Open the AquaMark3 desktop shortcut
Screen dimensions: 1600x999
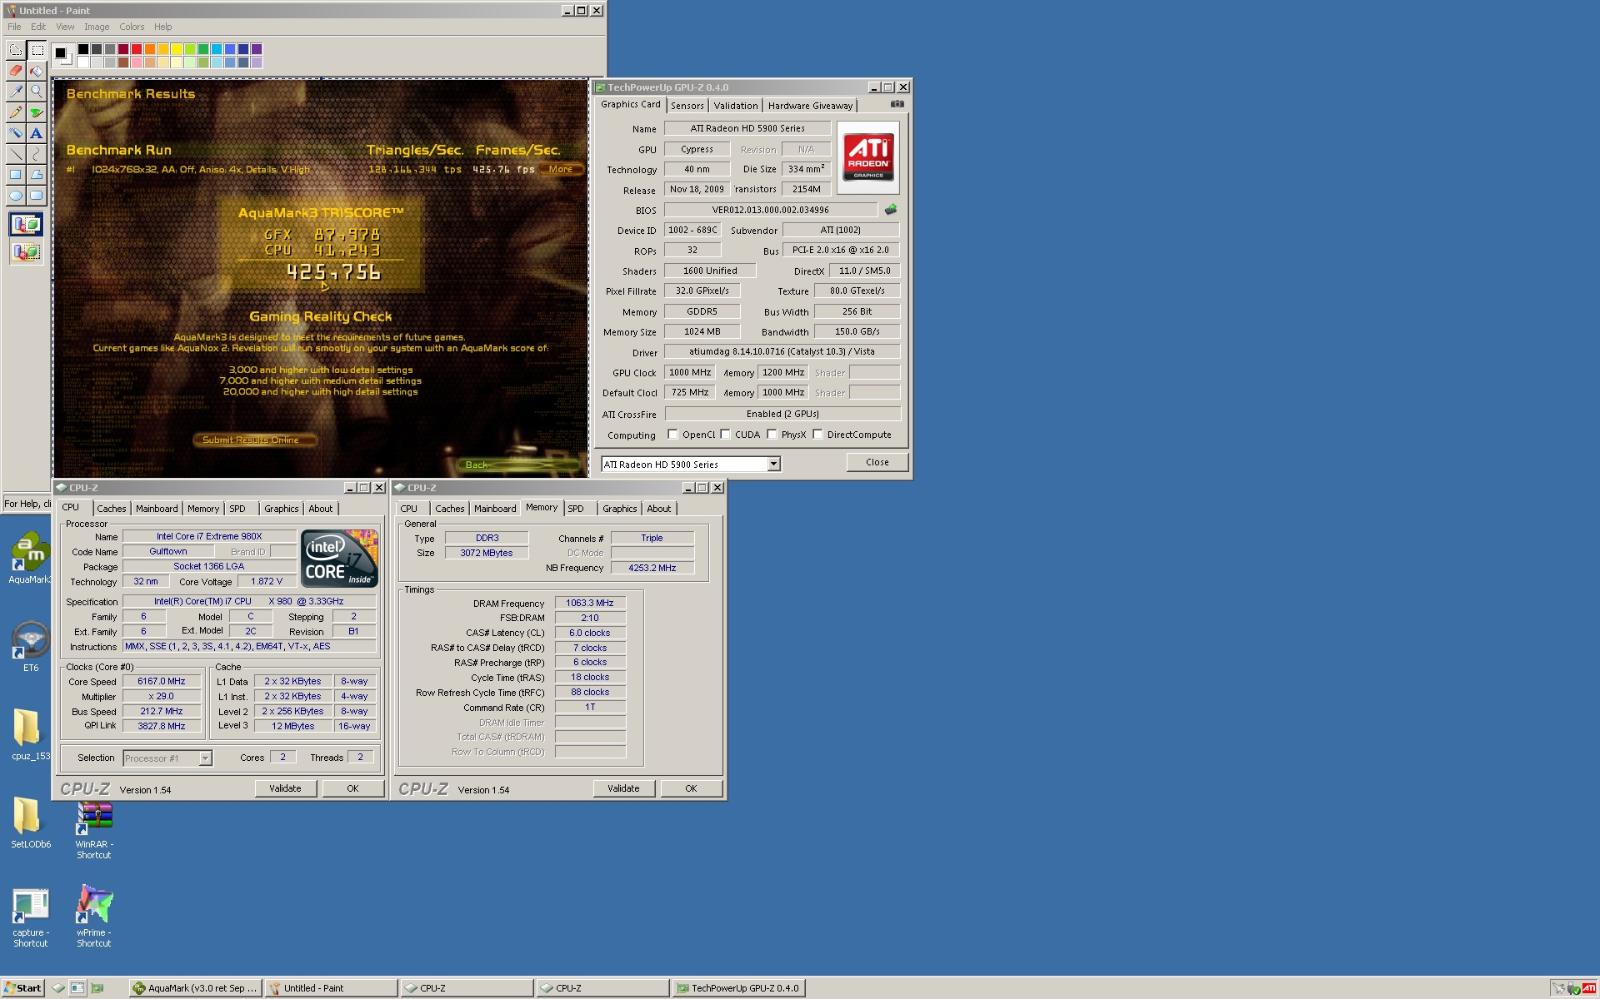click(x=30, y=558)
